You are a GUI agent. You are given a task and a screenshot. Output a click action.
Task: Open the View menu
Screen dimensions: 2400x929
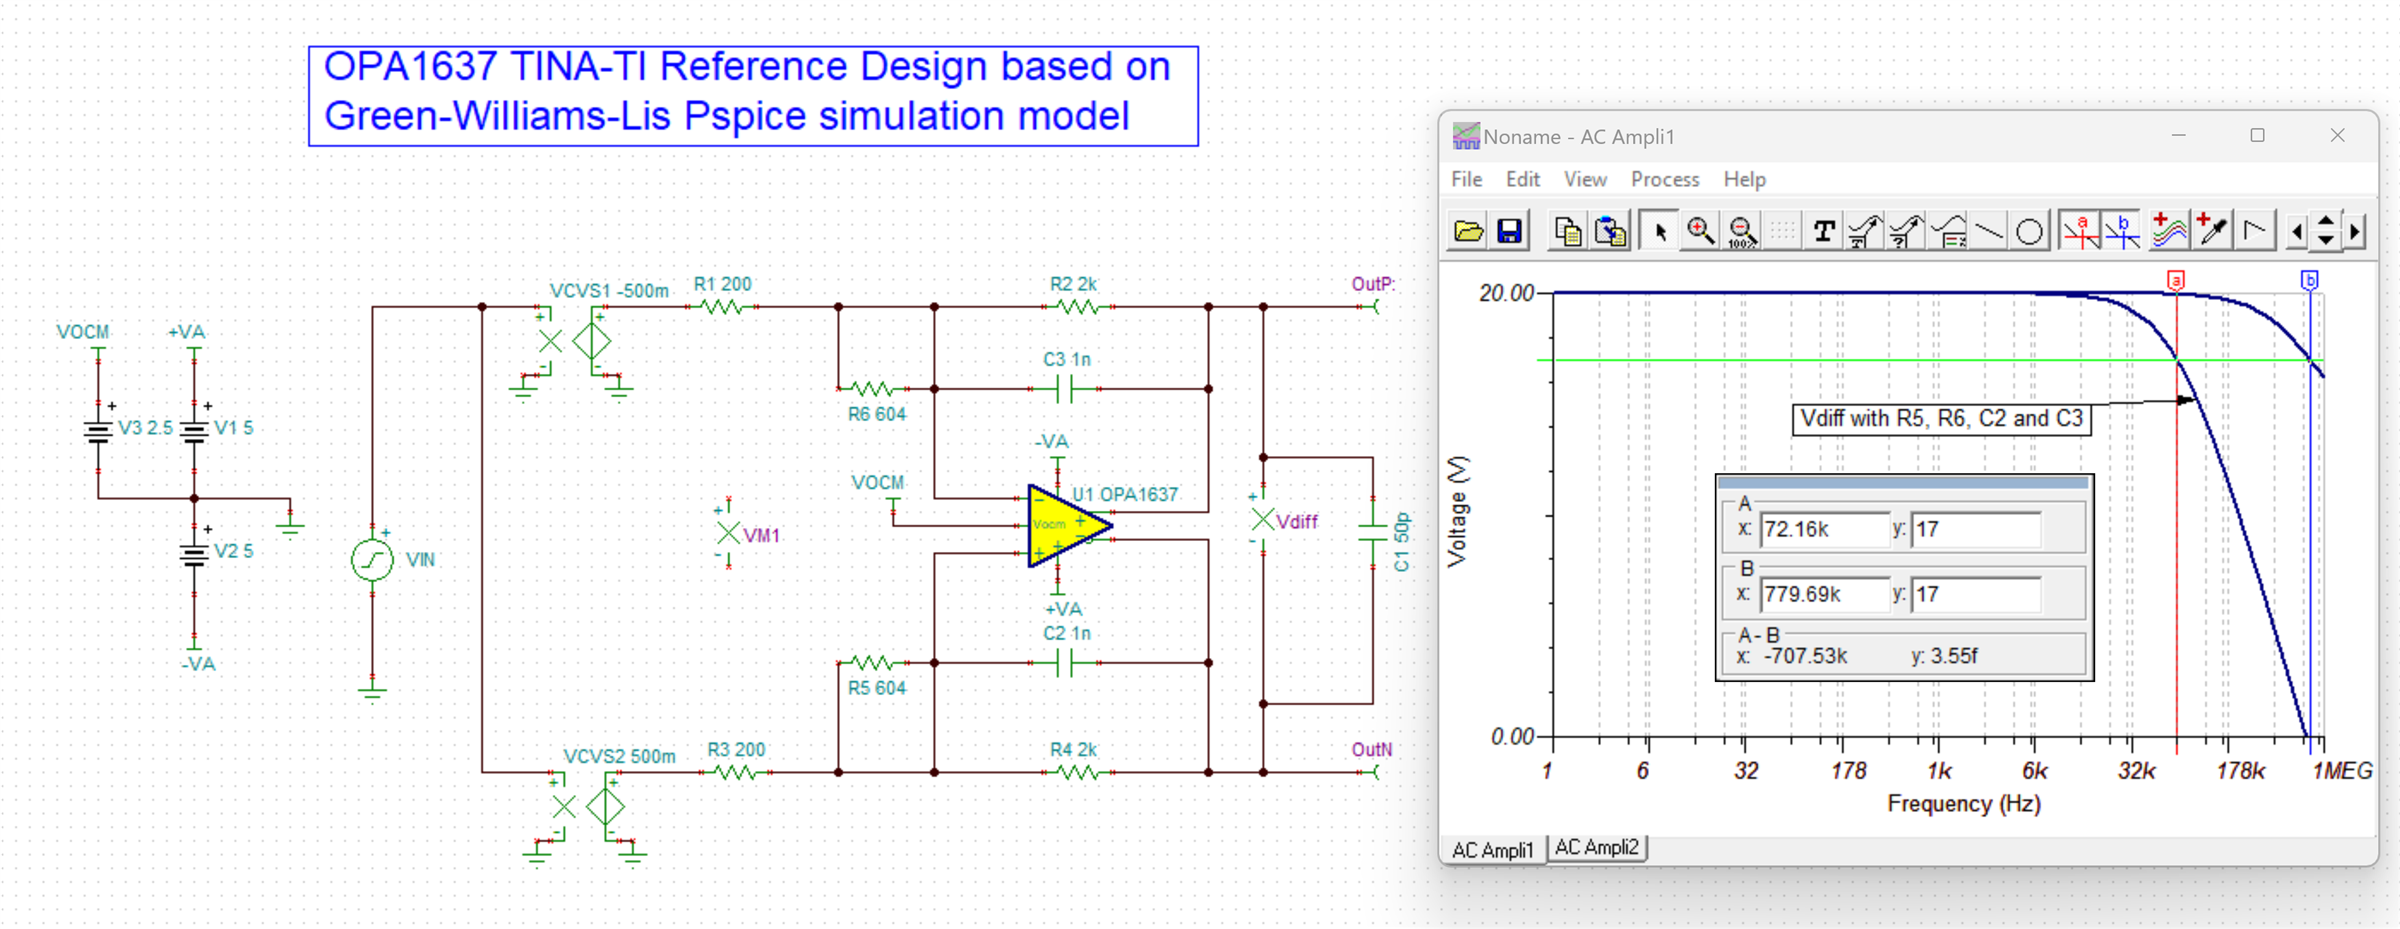point(1585,179)
